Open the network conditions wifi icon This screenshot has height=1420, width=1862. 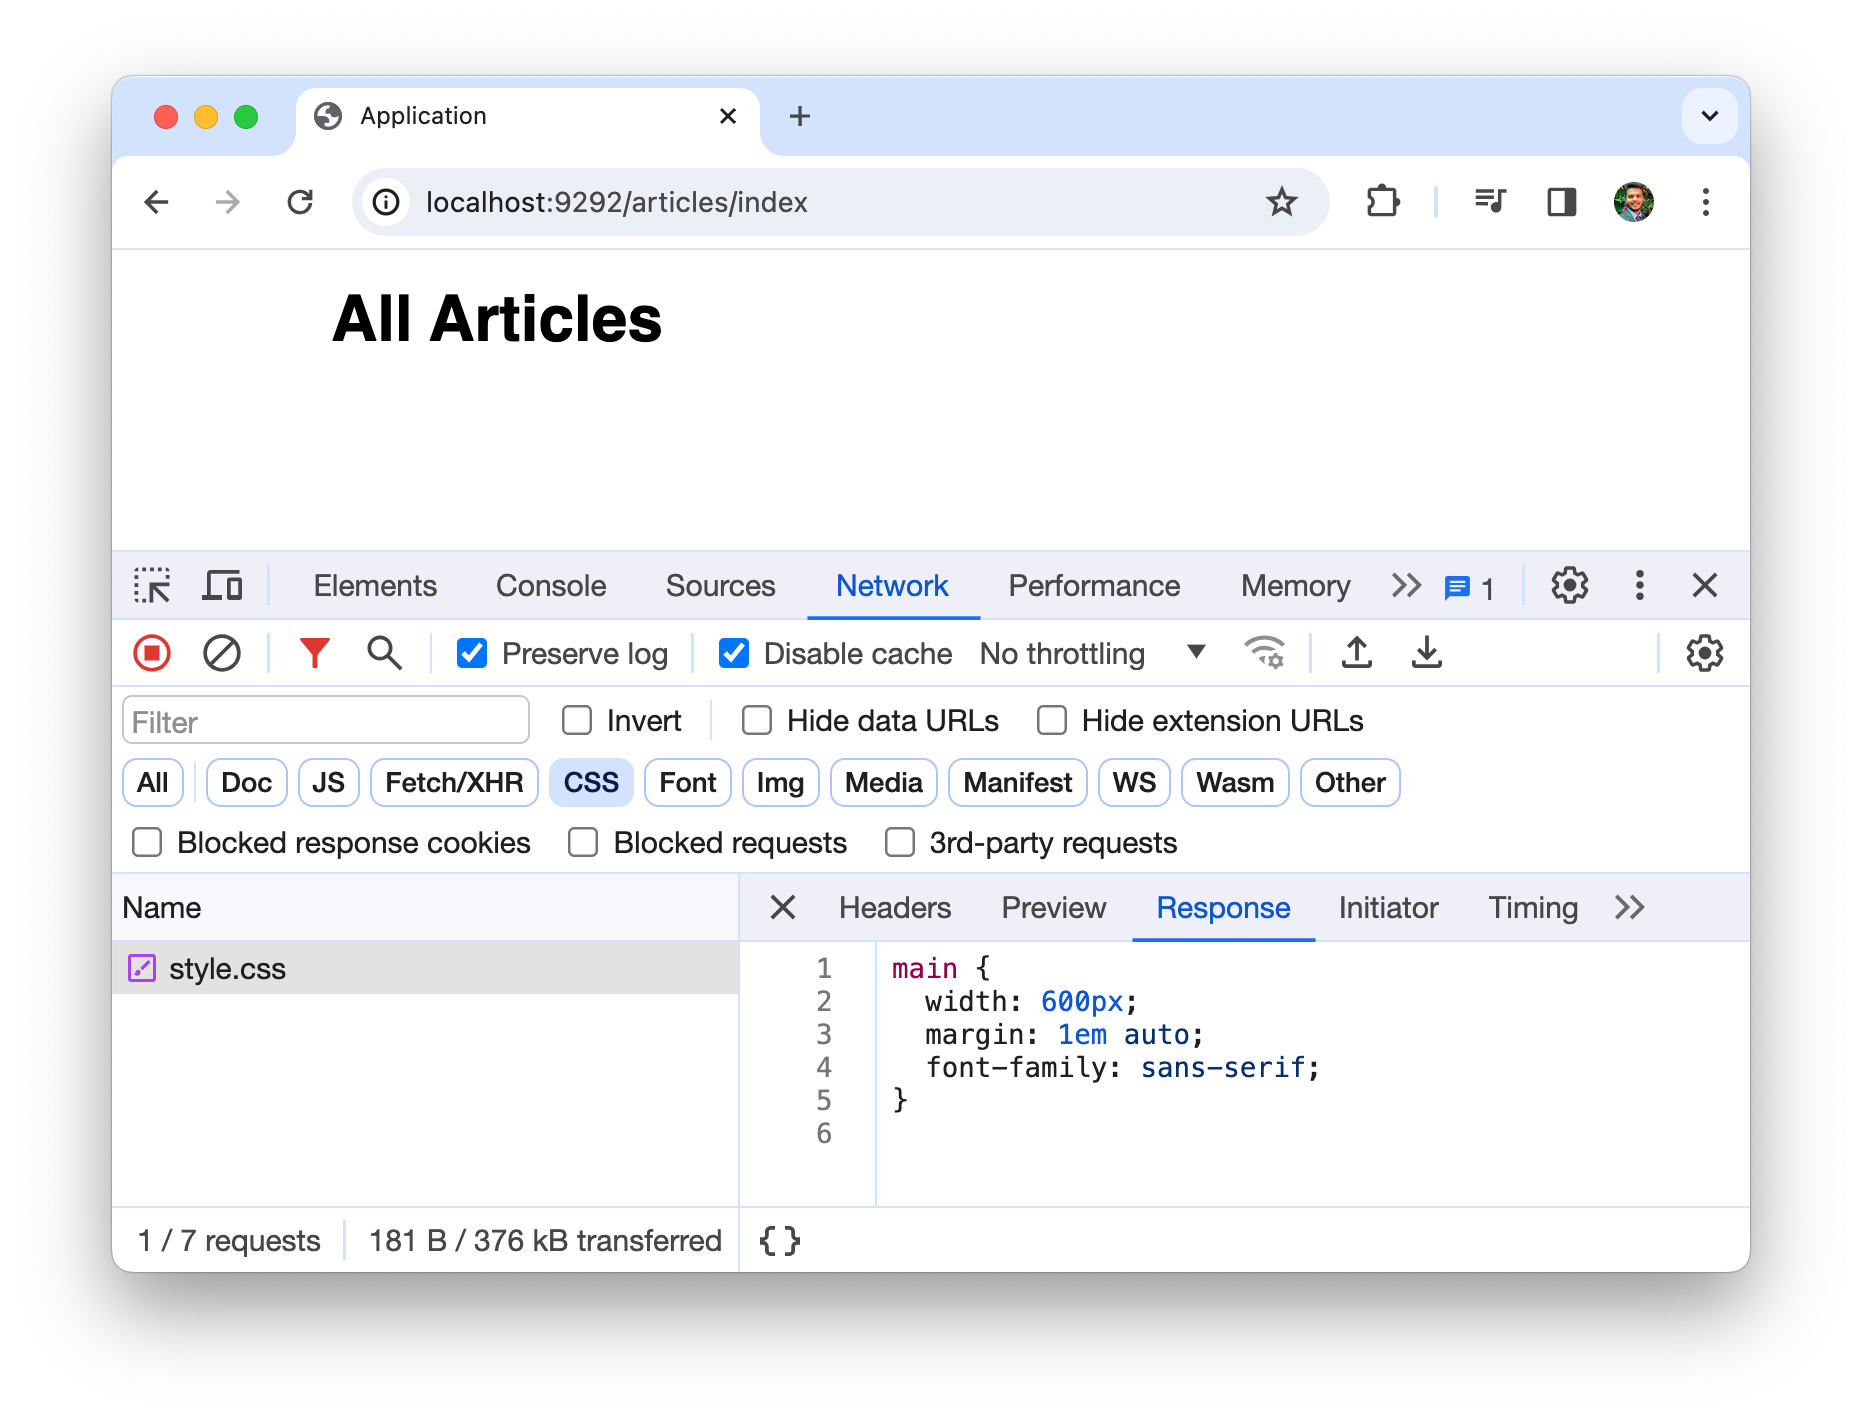[1264, 654]
